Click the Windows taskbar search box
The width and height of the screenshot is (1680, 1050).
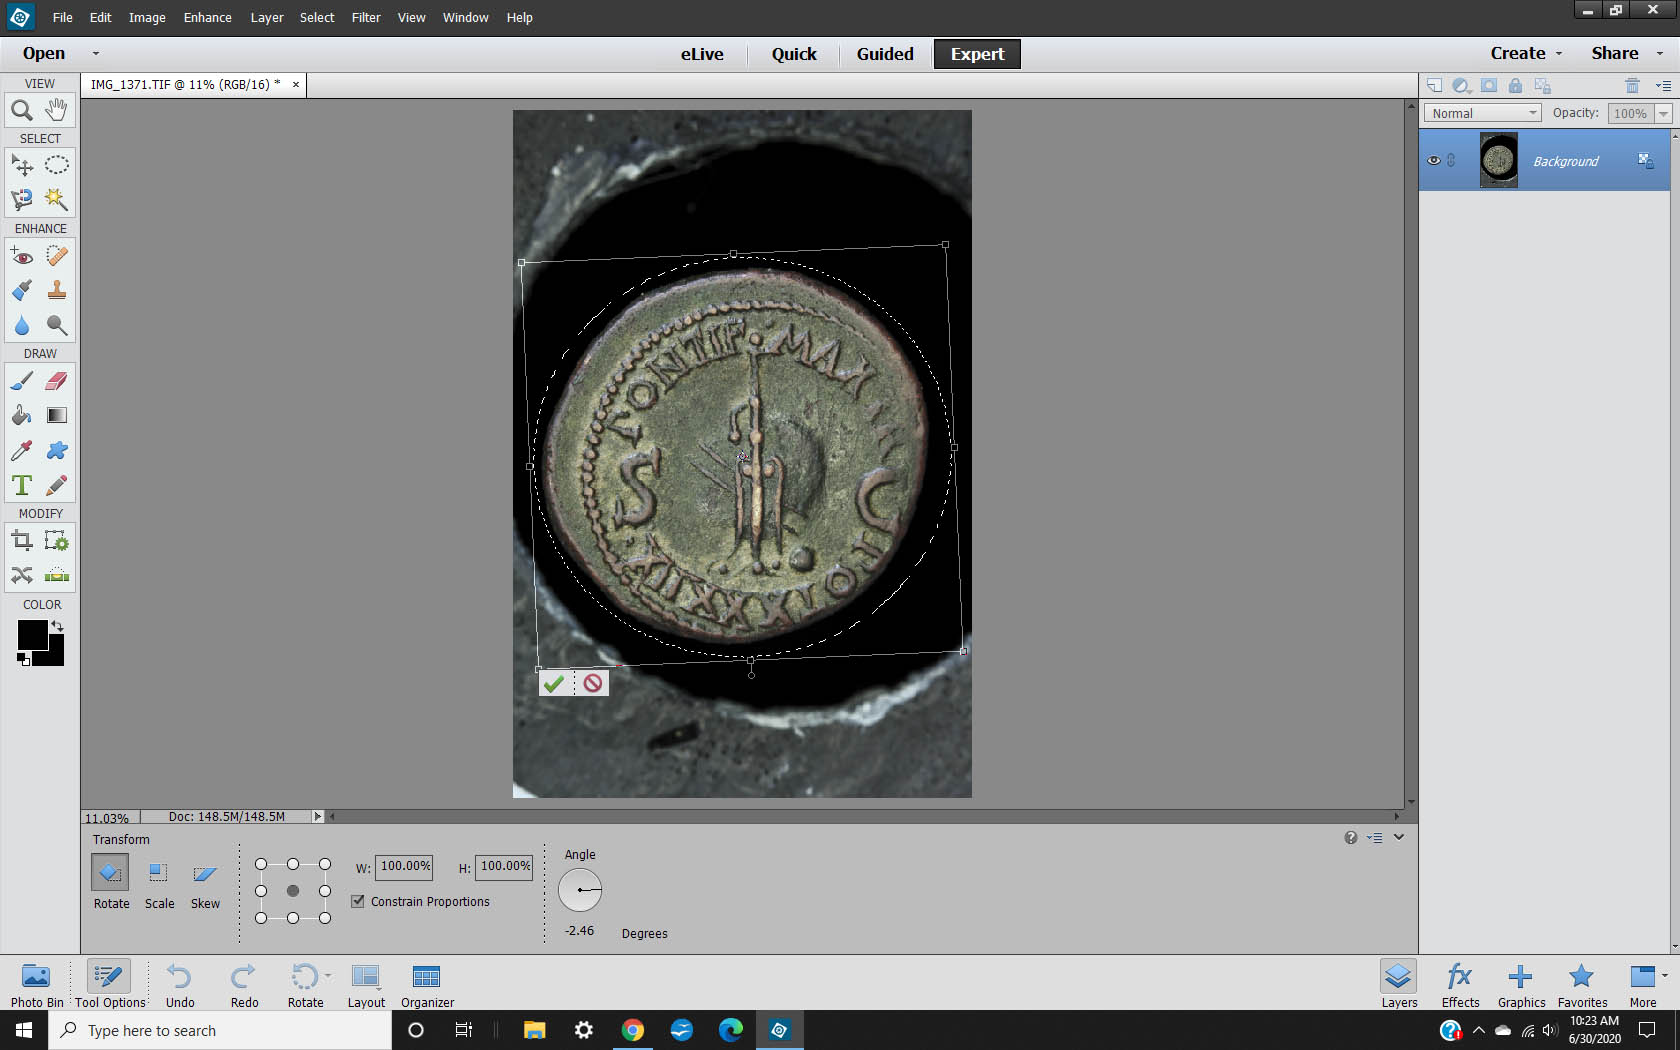[x=220, y=1030]
